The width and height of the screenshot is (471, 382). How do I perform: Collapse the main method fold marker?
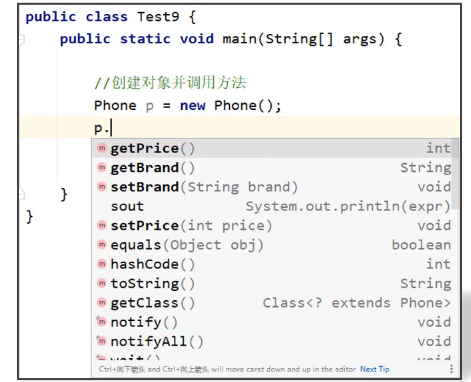pos(22,40)
